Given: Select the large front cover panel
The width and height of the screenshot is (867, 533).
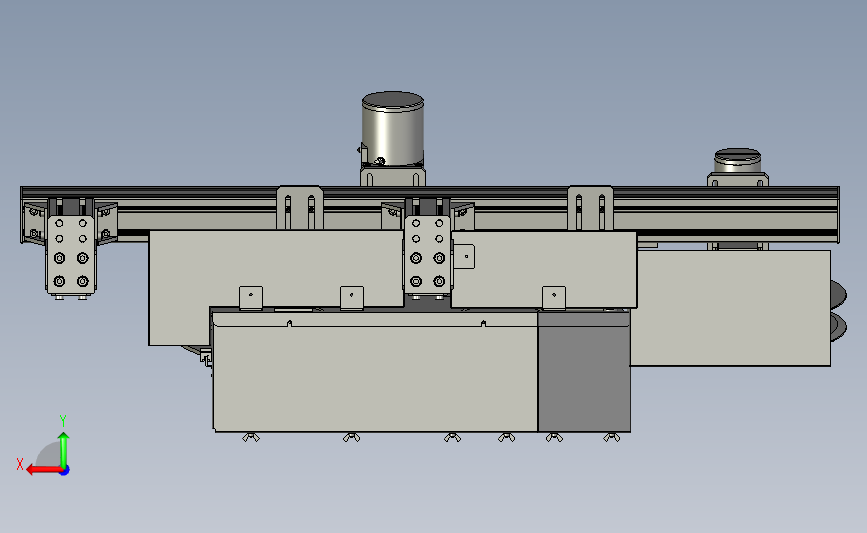Looking at the screenshot, I should 375,372.
